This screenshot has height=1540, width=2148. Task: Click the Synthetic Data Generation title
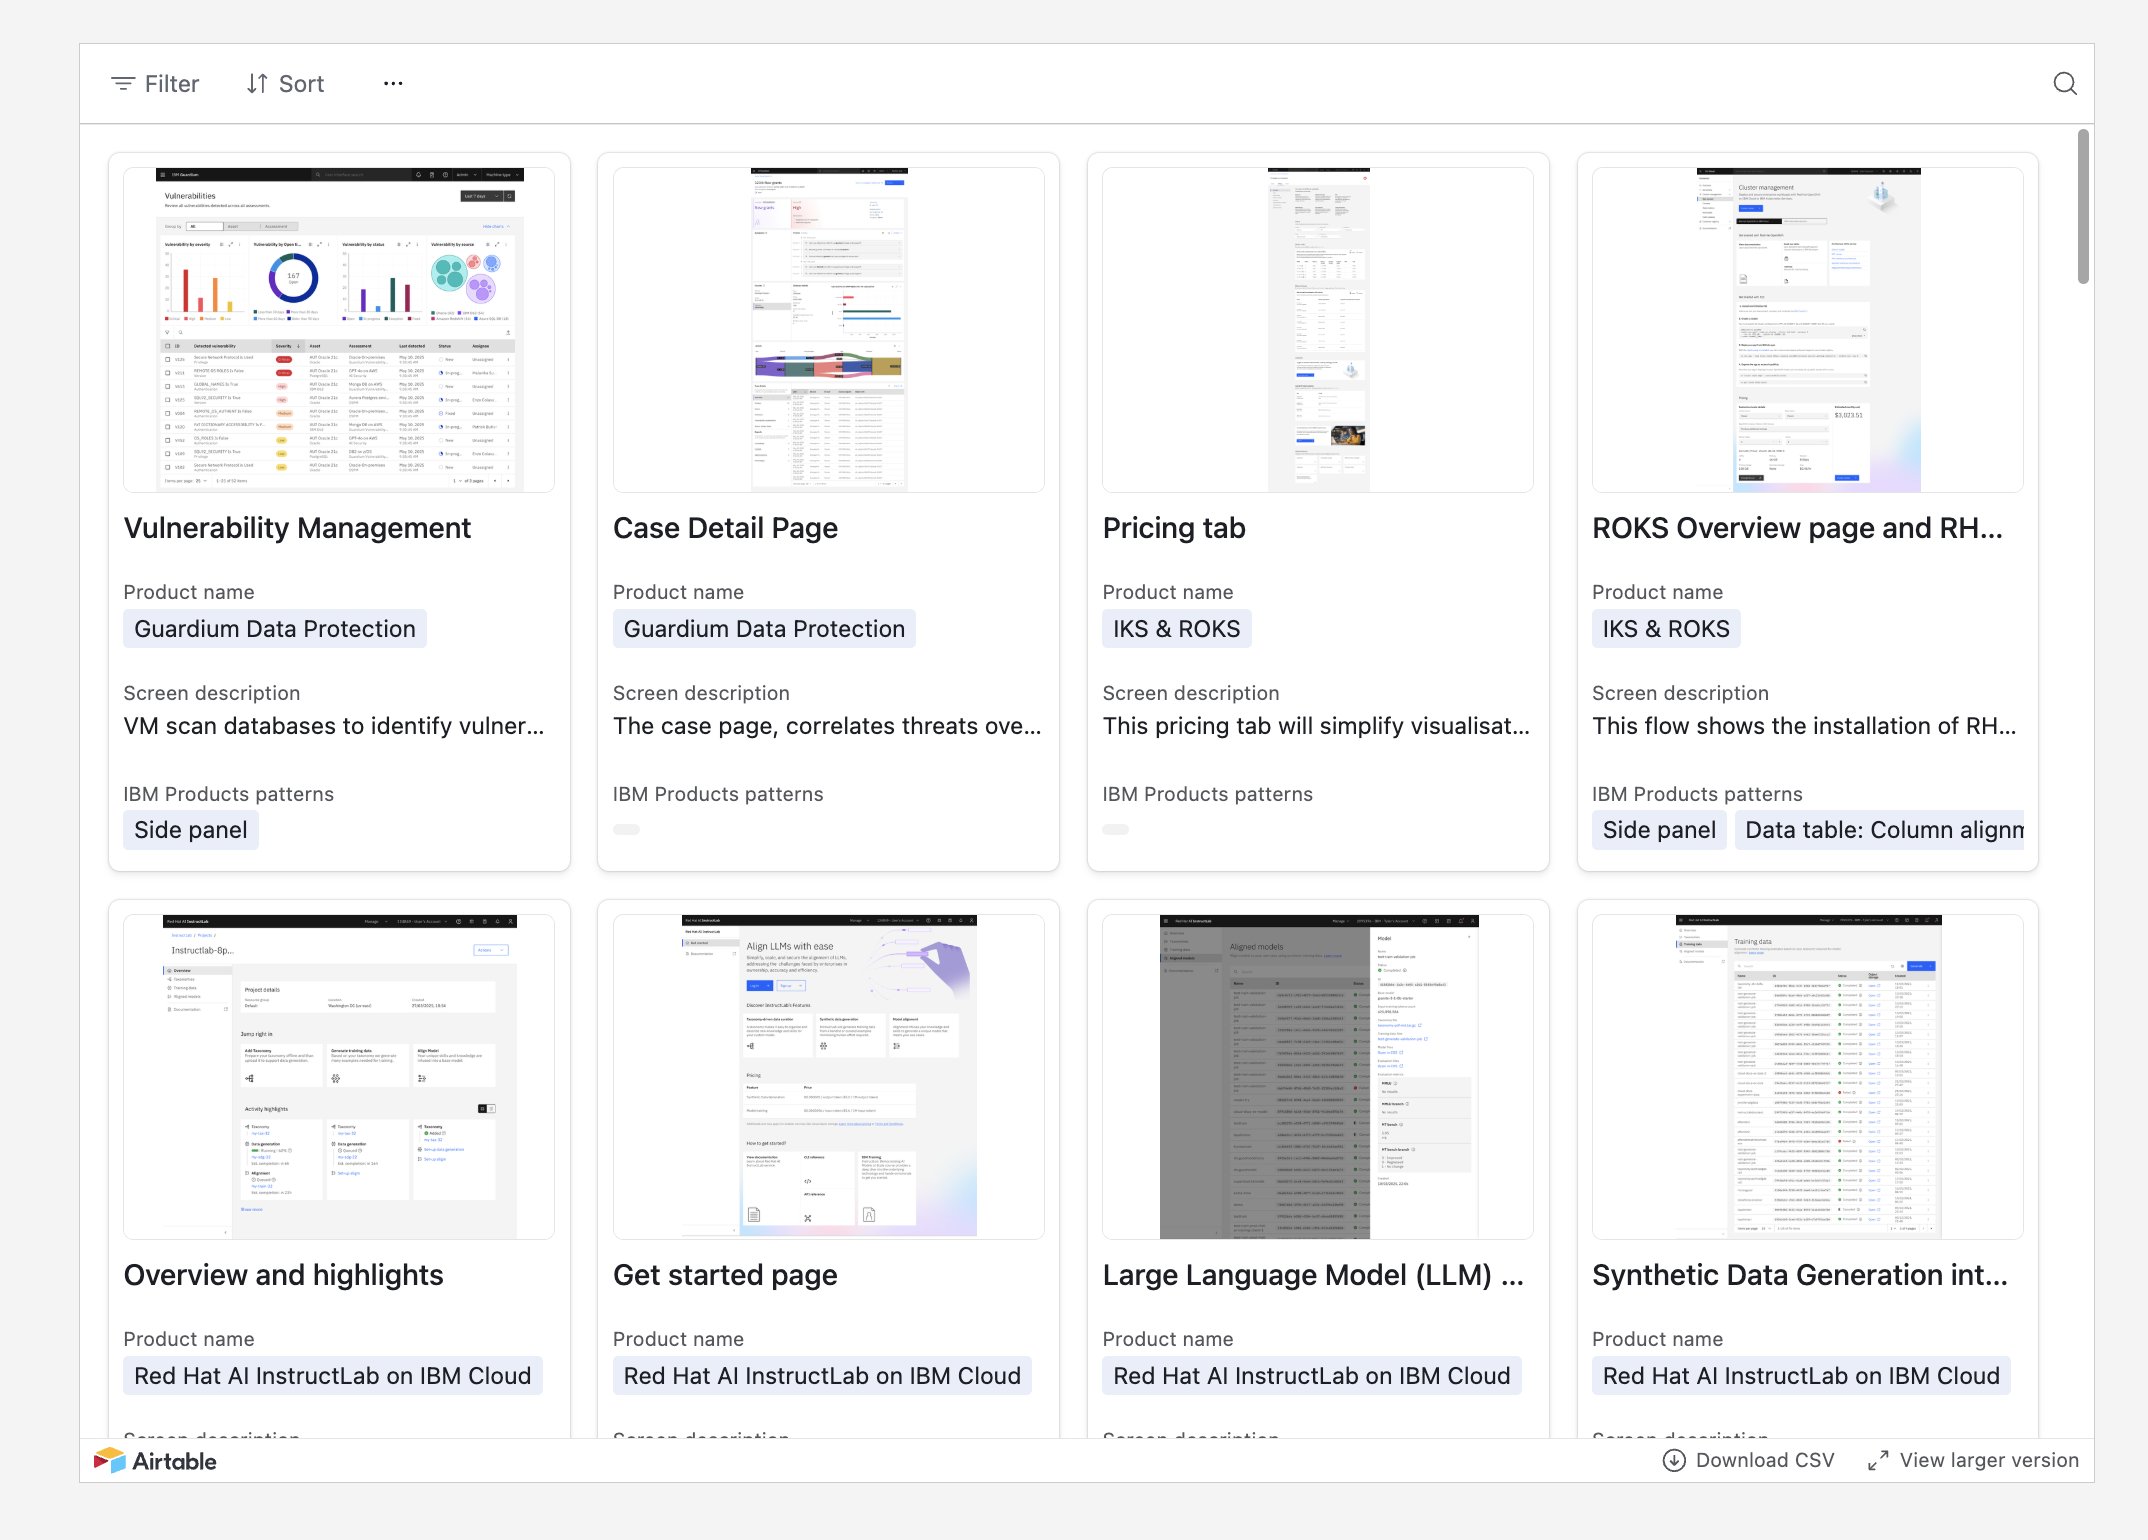[1799, 1275]
